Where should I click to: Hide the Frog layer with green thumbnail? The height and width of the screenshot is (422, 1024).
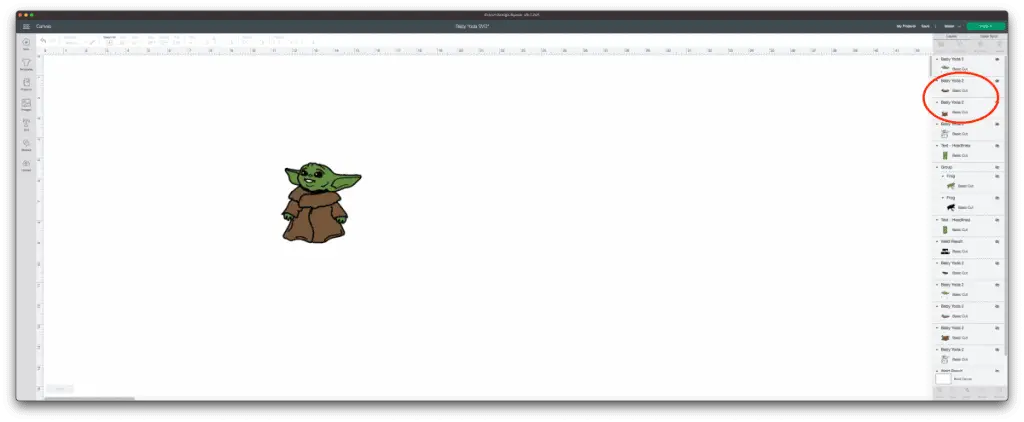[x=997, y=176]
